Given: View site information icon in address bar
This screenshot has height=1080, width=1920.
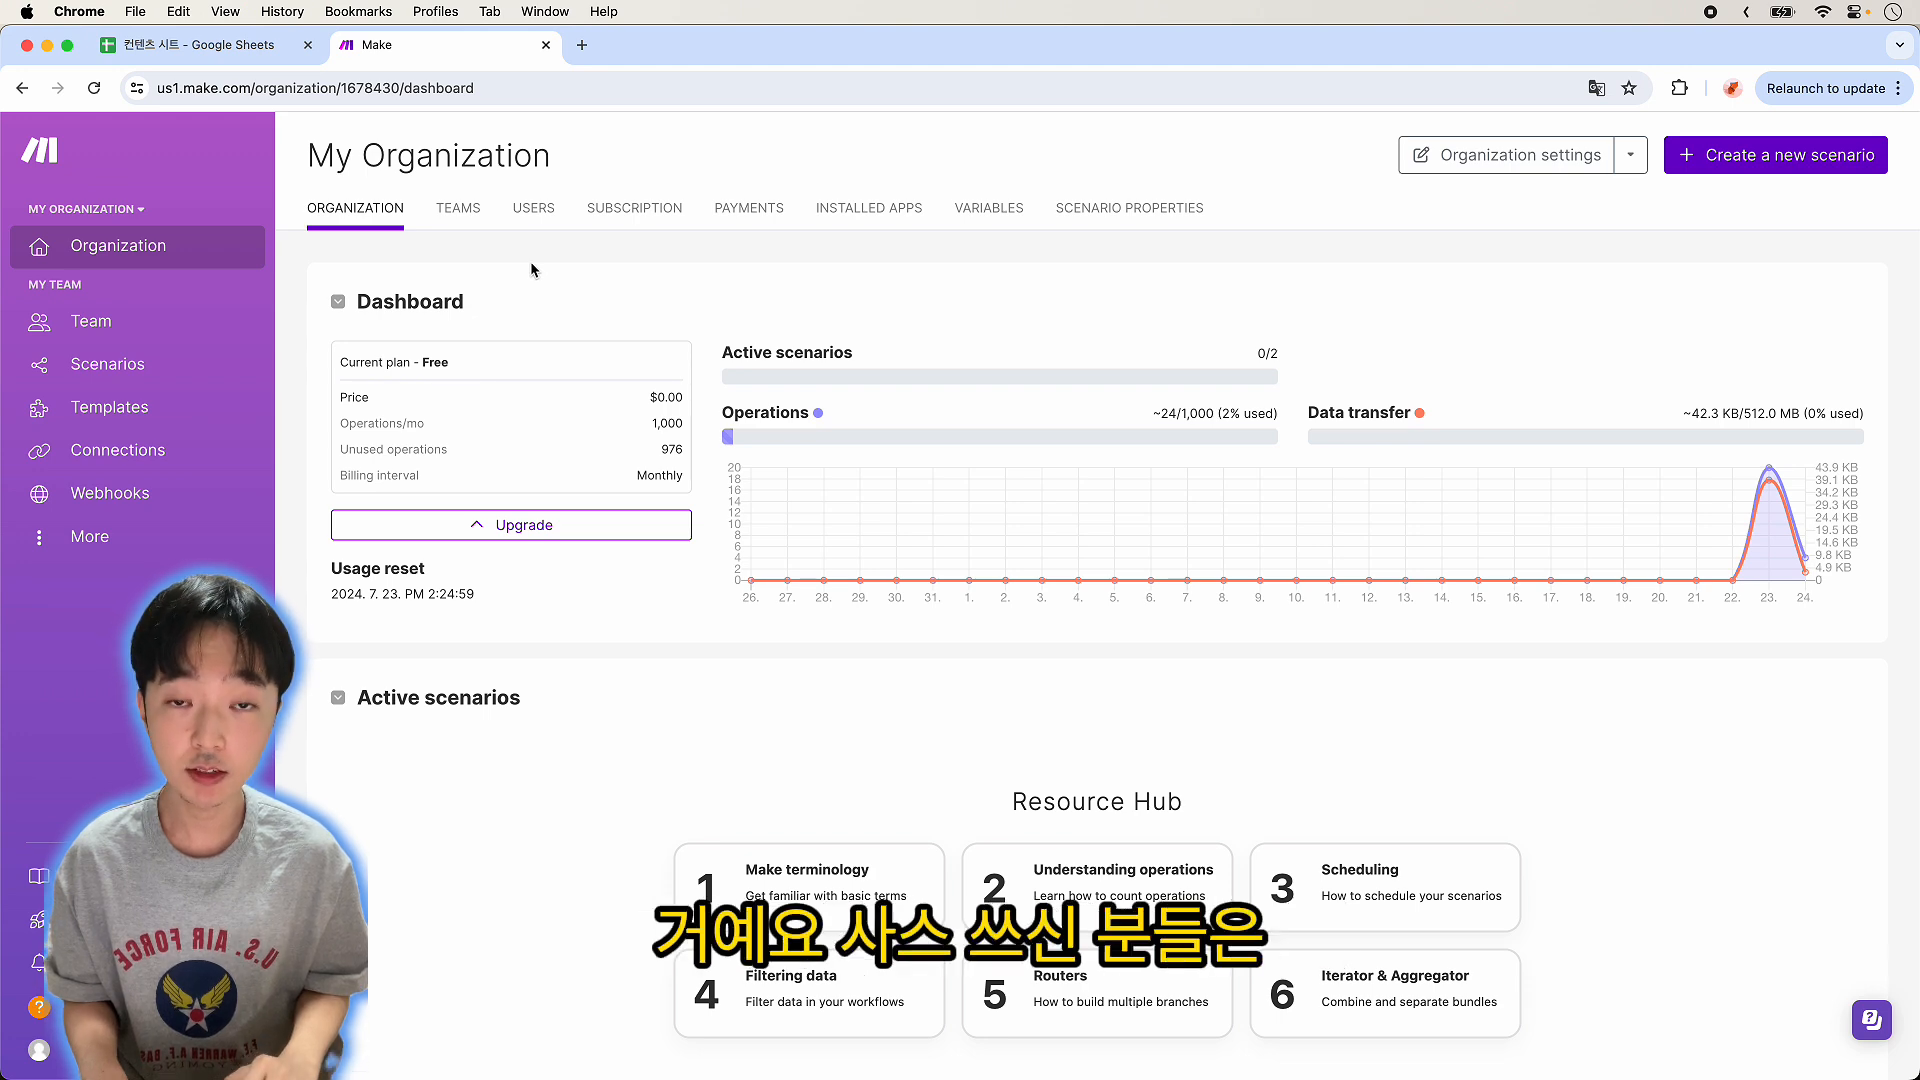Looking at the screenshot, I should (x=138, y=88).
